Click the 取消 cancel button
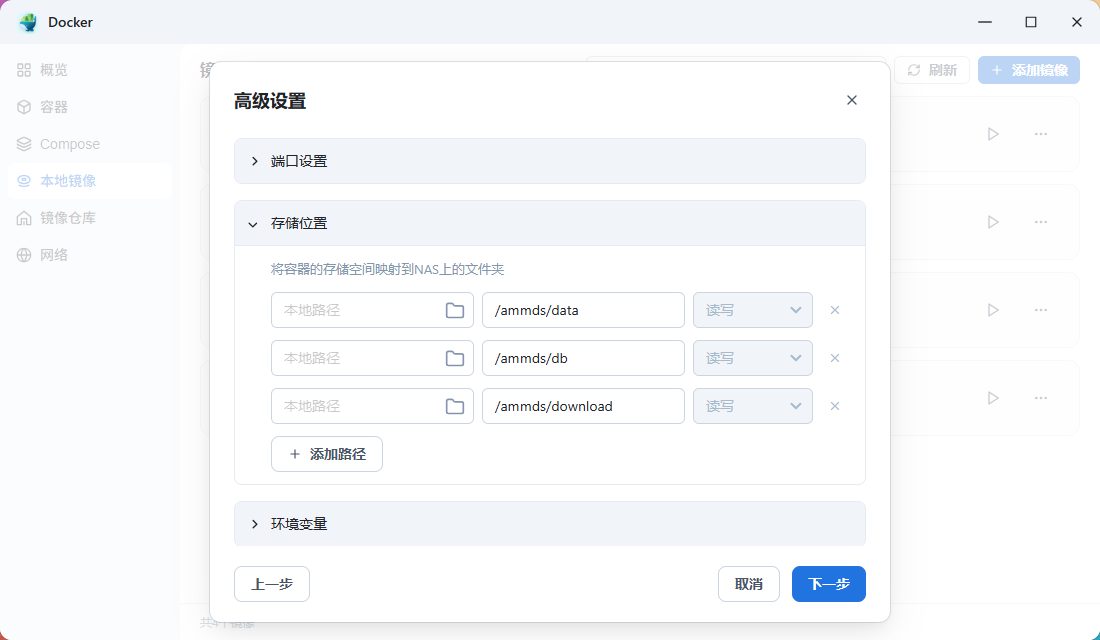 click(748, 583)
